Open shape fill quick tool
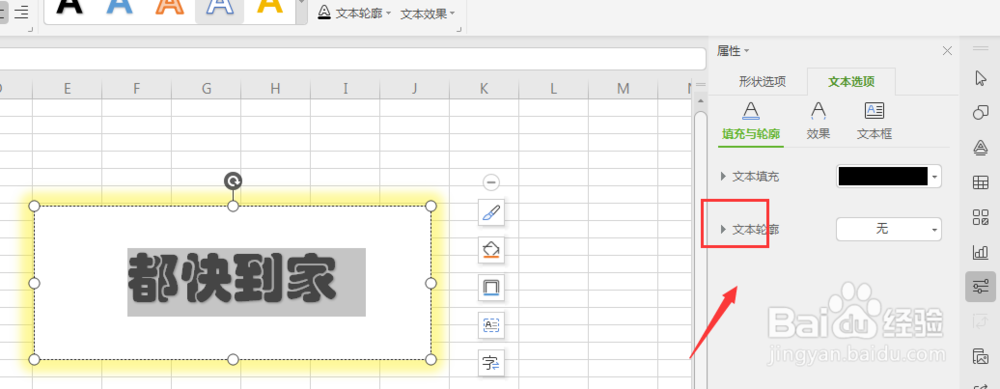 [x=491, y=250]
